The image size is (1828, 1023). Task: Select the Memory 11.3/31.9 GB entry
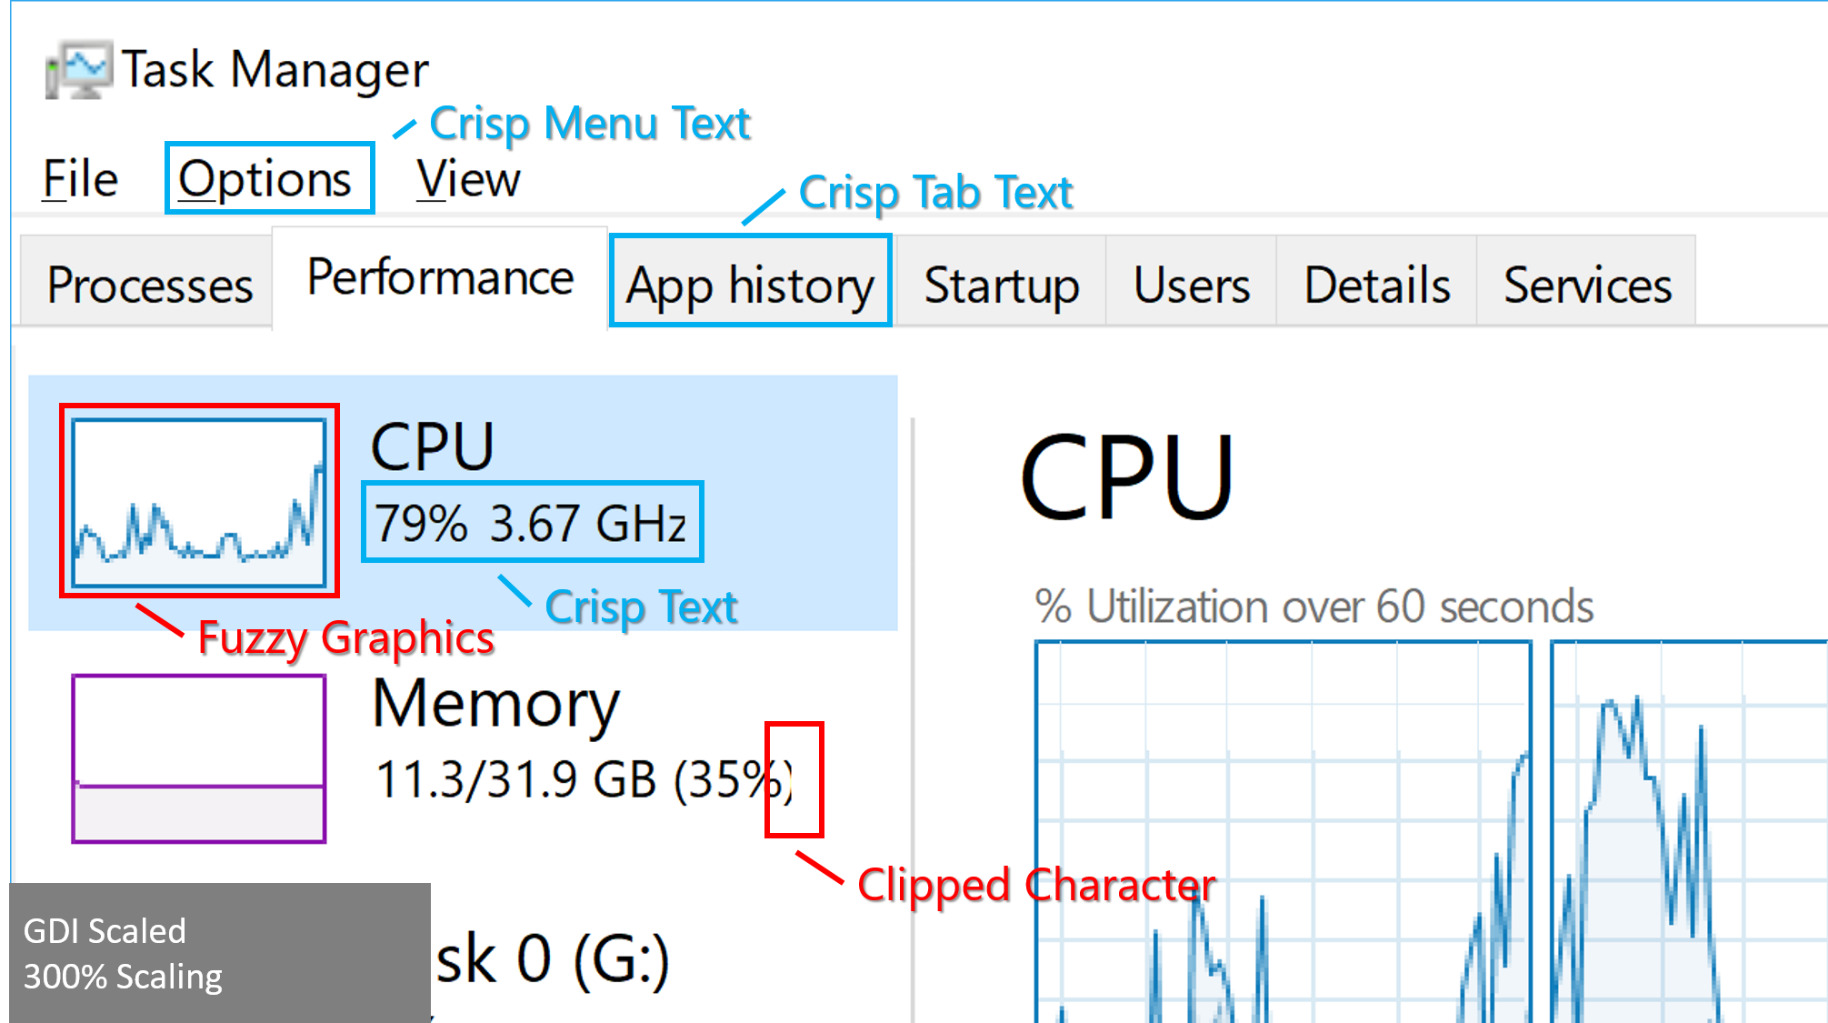point(463,758)
